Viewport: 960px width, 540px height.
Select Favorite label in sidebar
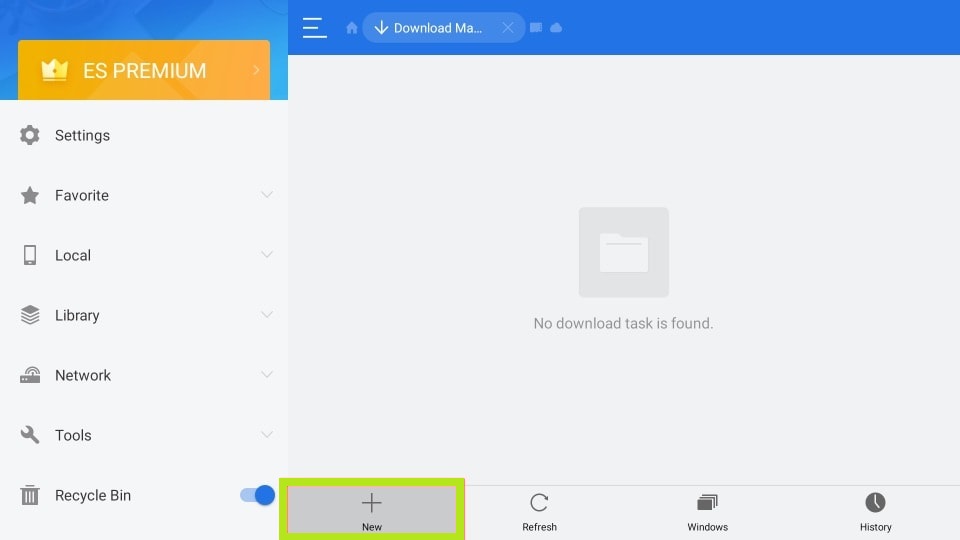coord(82,195)
